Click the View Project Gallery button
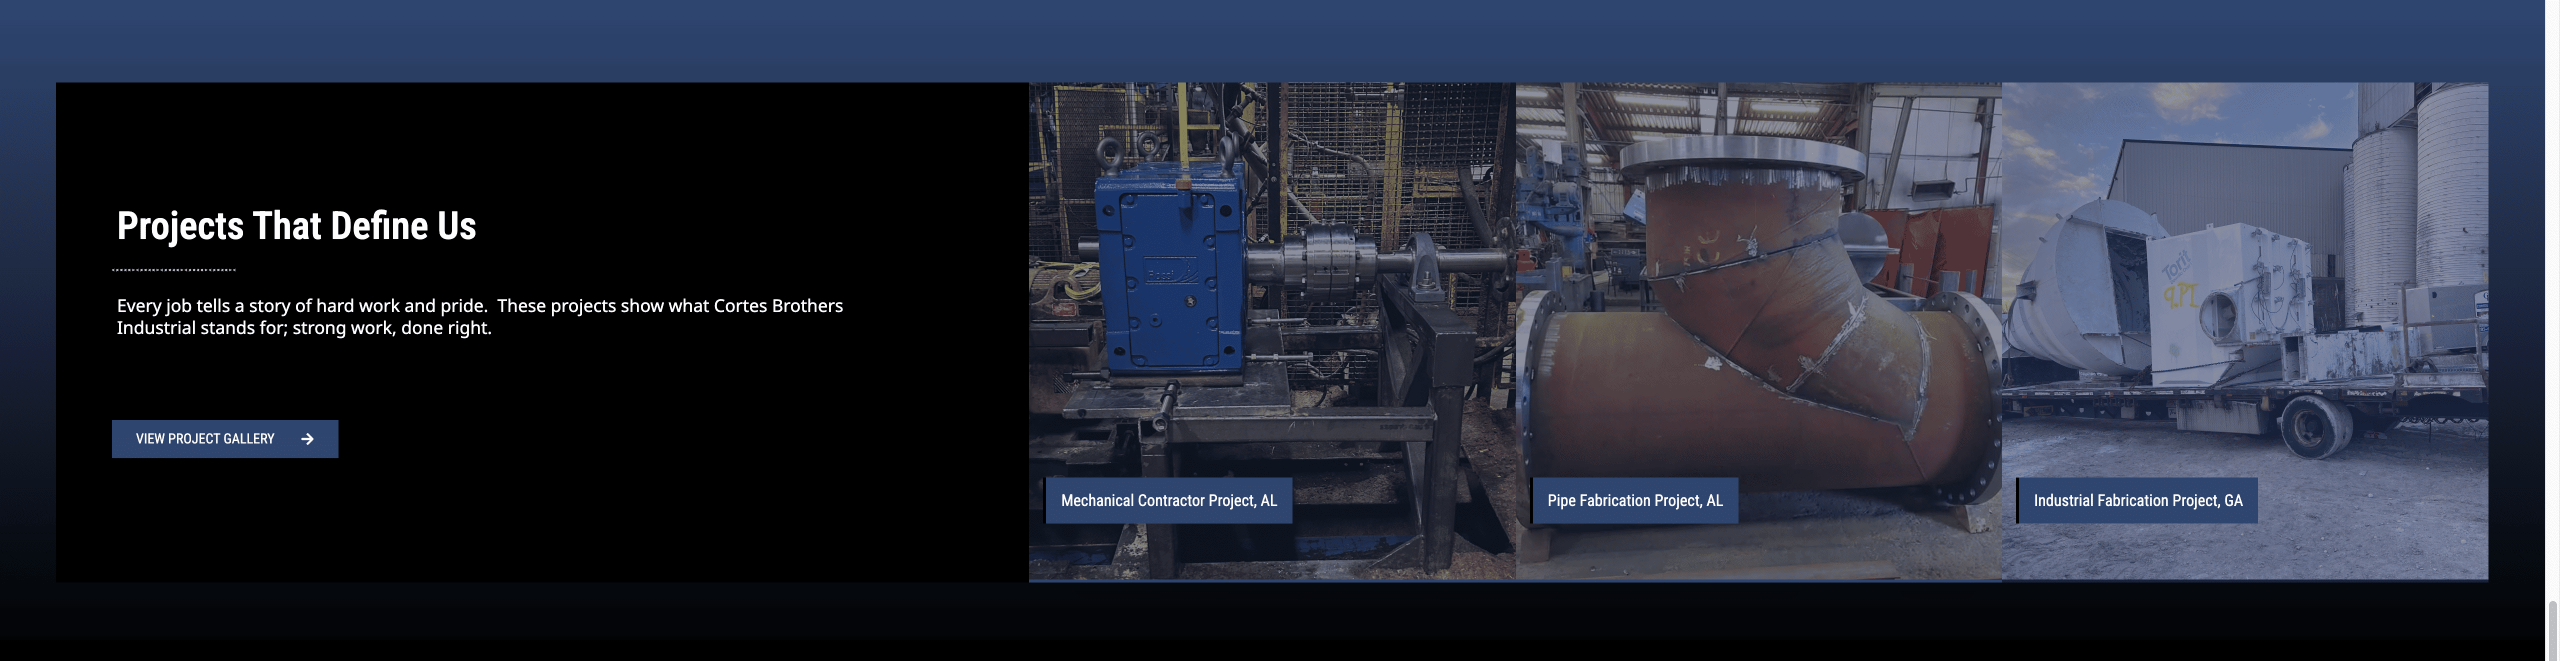The width and height of the screenshot is (2560, 661). (225, 439)
